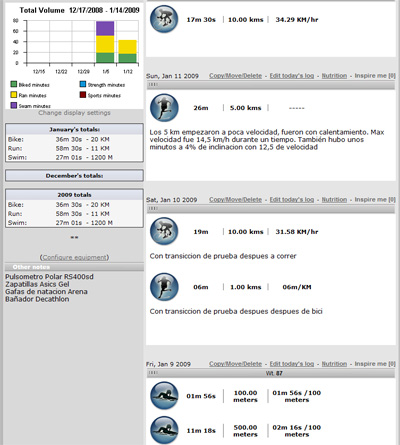400x445 pixels.
Task: Click the 2009 totals panel header
Action: [x=74, y=195]
